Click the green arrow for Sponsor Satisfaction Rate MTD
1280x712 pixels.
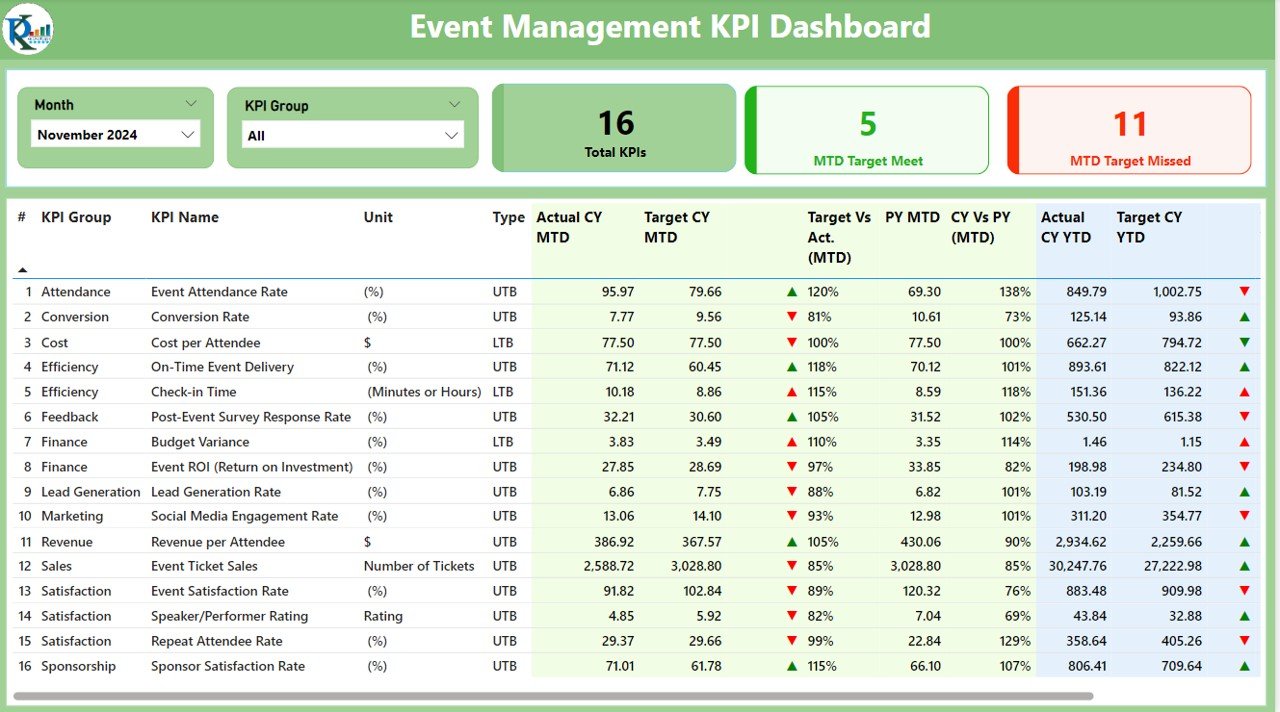pyautogui.click(x=792, y=666)
